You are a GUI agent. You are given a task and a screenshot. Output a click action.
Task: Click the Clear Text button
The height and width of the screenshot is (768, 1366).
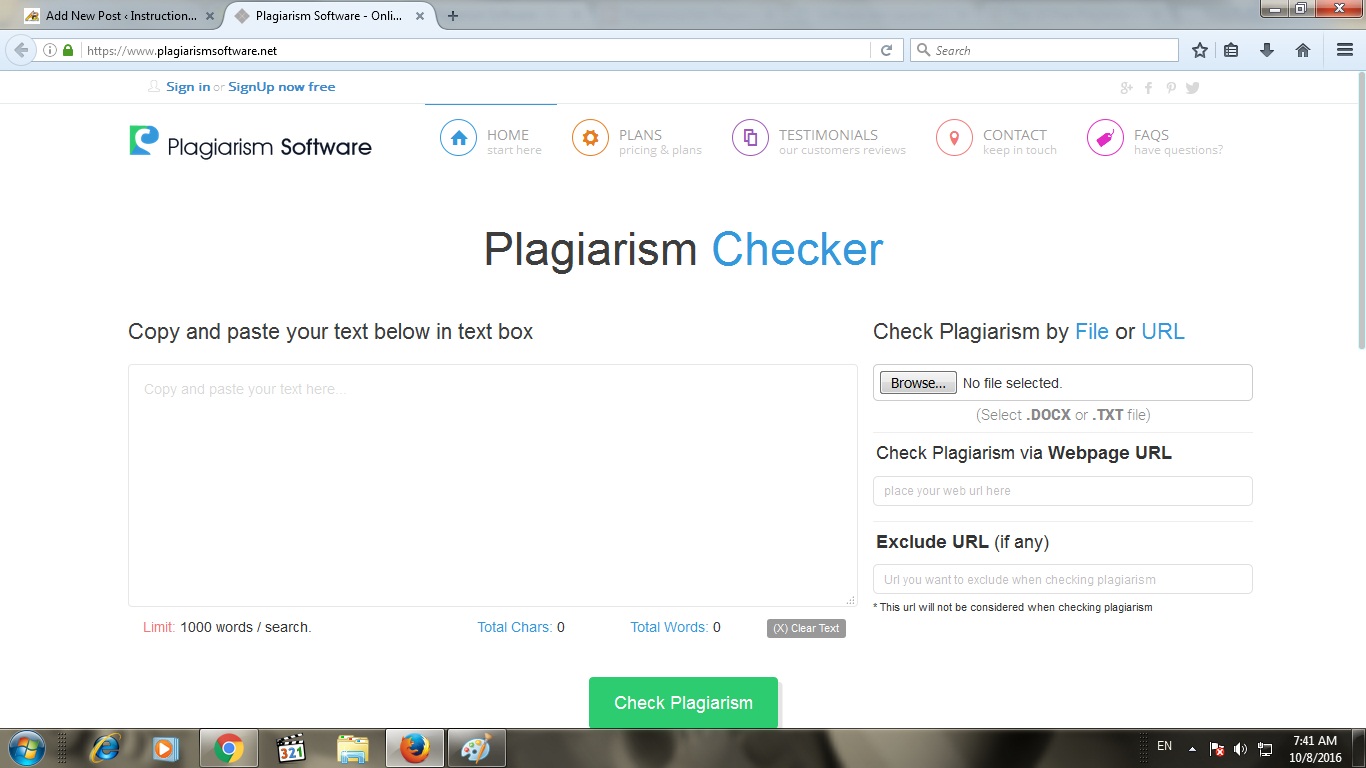pos(806,628)
